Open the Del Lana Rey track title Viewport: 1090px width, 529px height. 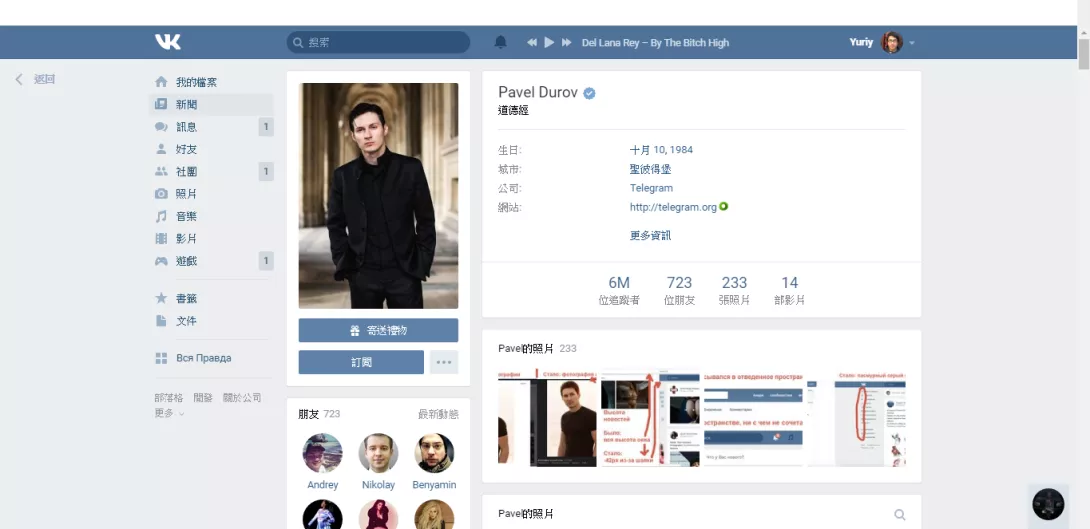(655, 42)
